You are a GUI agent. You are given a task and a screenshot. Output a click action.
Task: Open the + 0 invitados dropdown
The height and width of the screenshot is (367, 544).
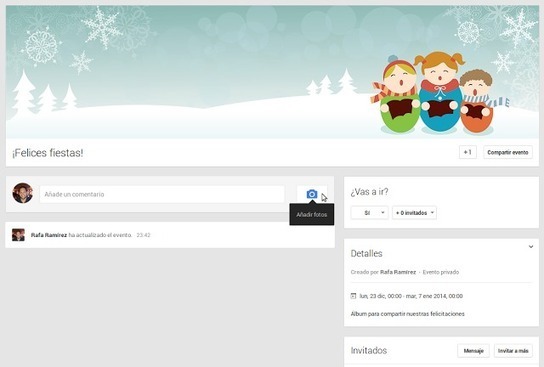(x=414, y=213)
